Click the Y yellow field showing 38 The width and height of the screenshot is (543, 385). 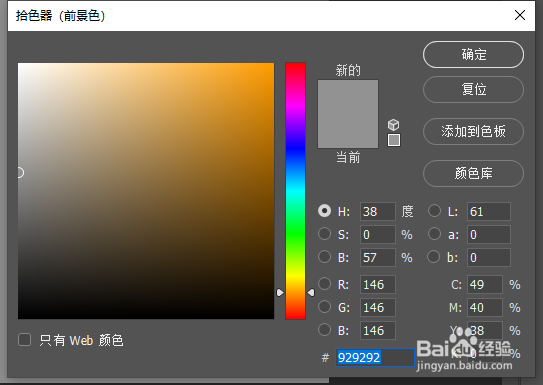[x=485, y=331]
